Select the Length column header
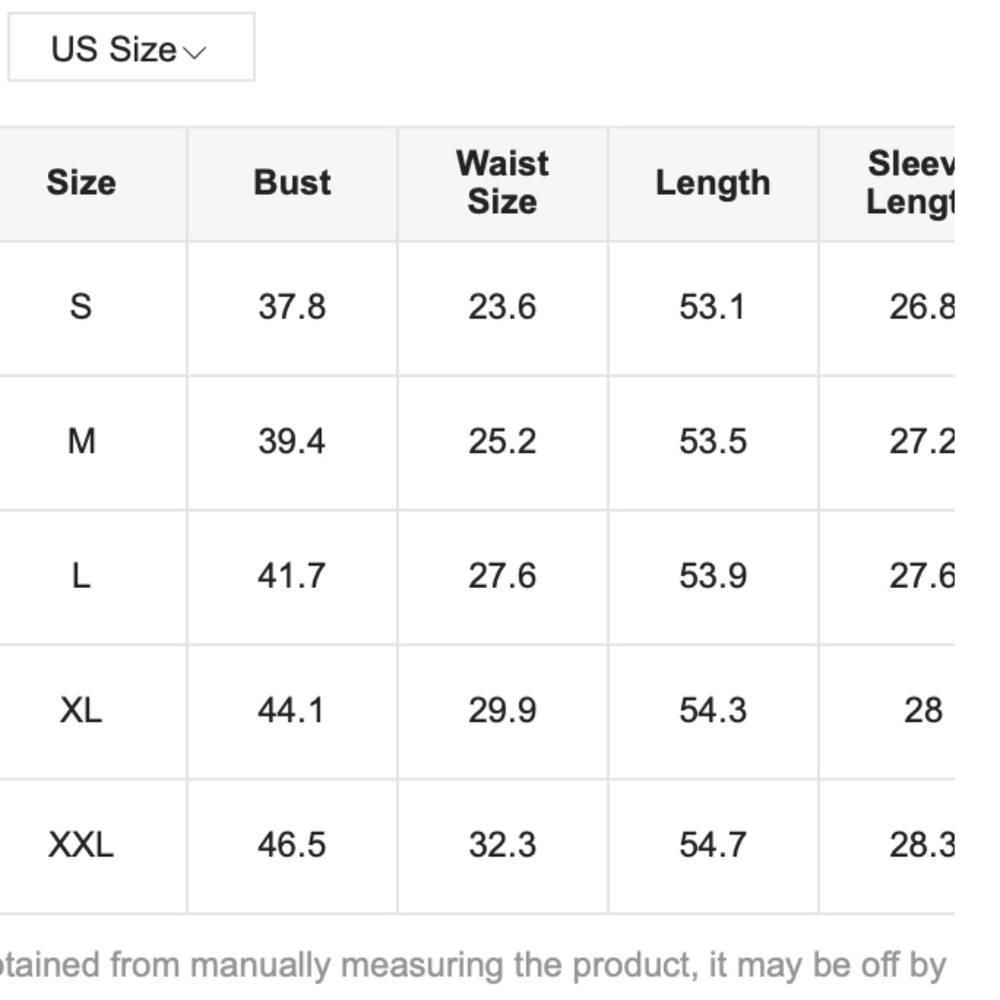Viewport: 1000px width, 1000px height. pos(713,183)
